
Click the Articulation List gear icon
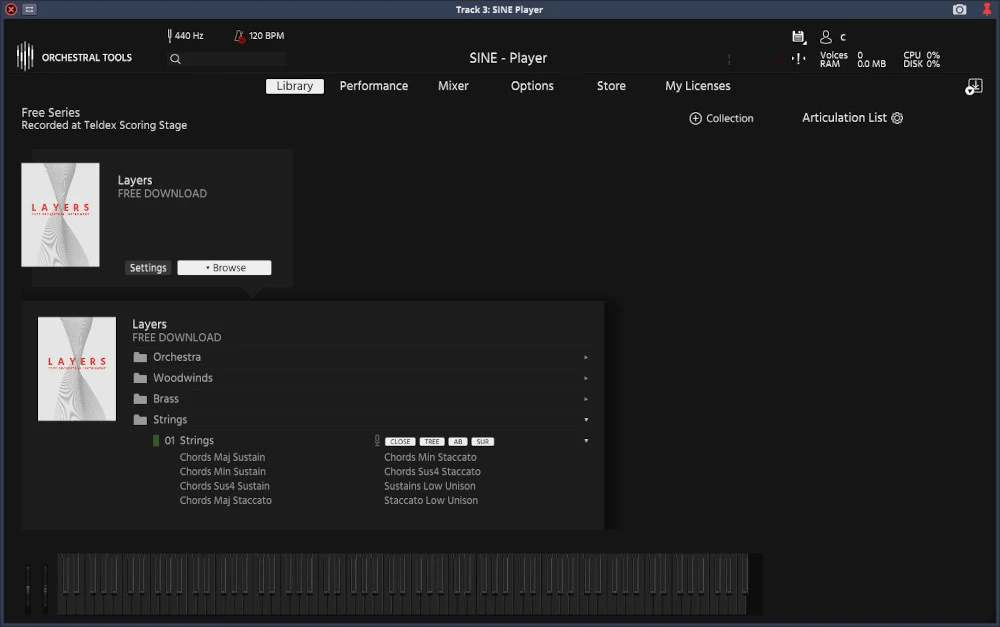point(897,118)
